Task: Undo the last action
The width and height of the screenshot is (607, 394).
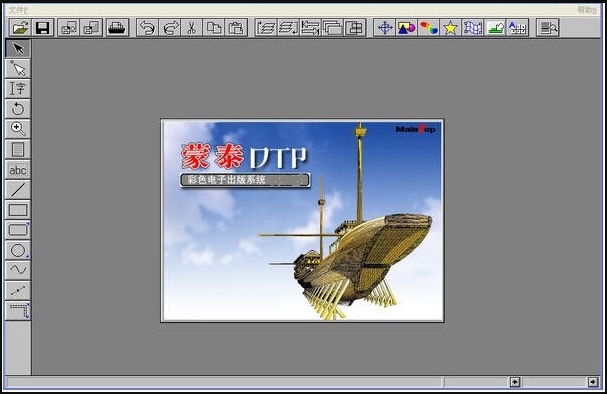Action: coord(147,28)
